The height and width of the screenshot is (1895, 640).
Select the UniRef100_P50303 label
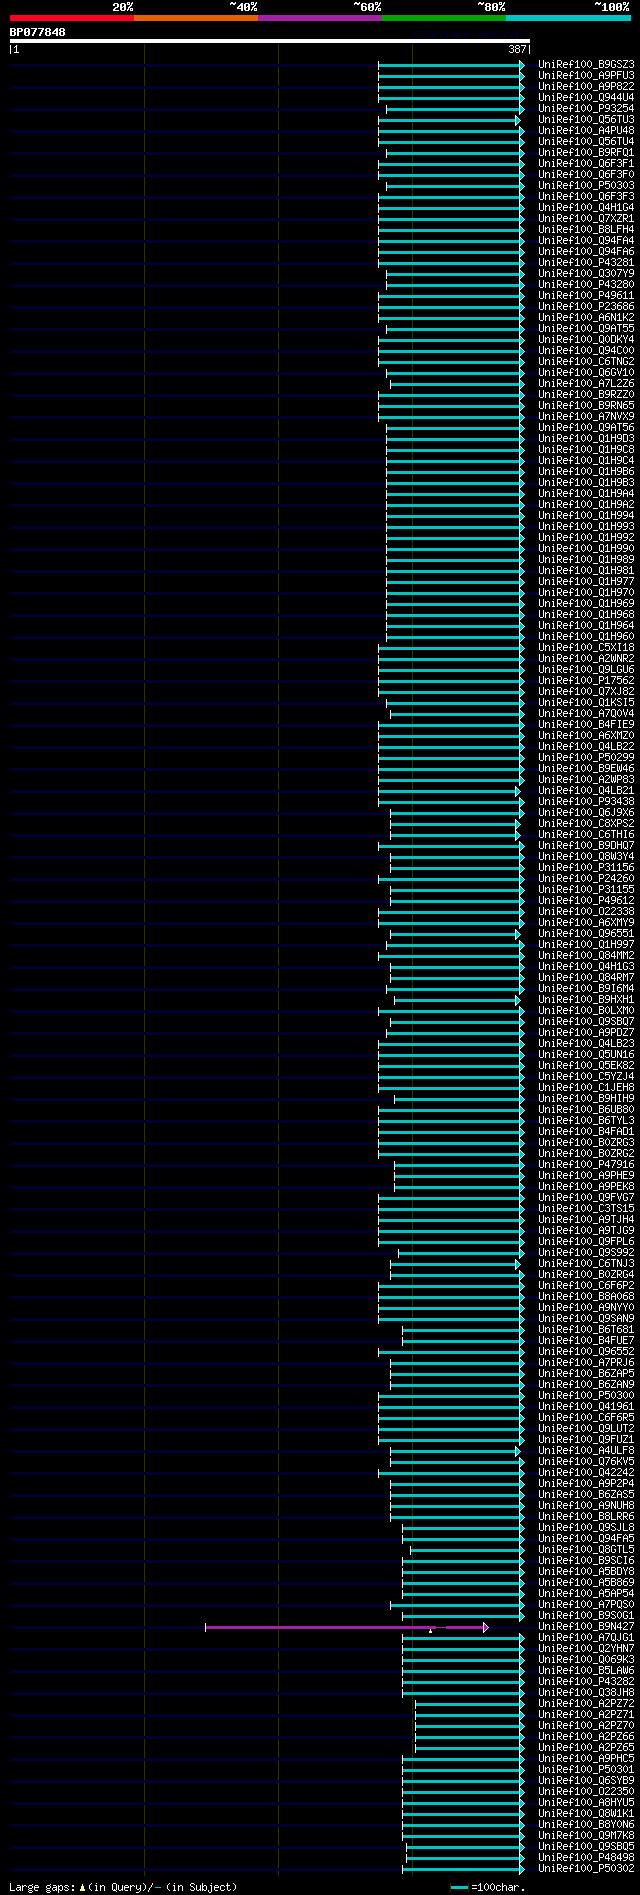[x=586, y=185]
